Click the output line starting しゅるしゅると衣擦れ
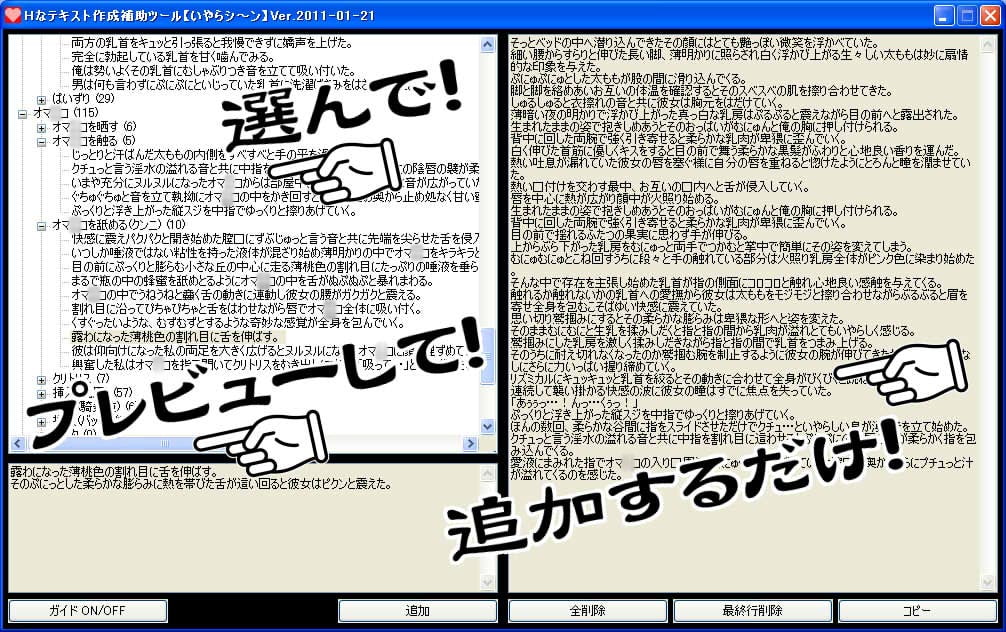This screenshot has height=632, width=1006. 647,103
